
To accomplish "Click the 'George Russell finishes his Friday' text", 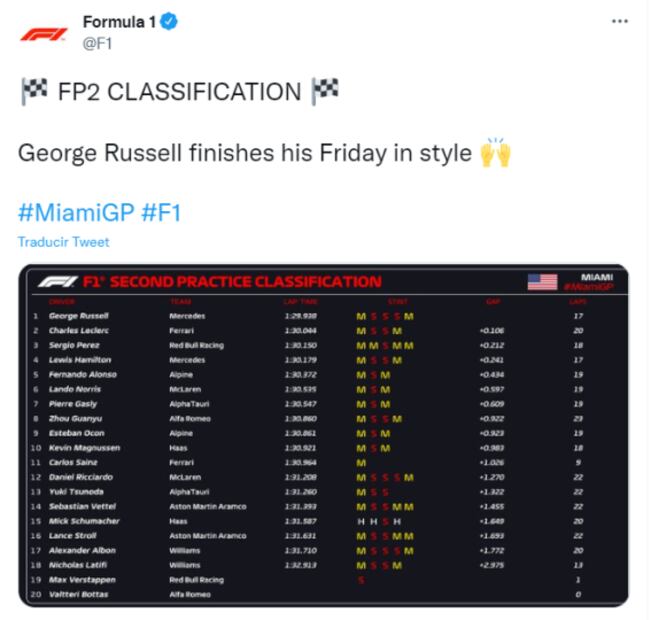I will click(x=244, y=154).
